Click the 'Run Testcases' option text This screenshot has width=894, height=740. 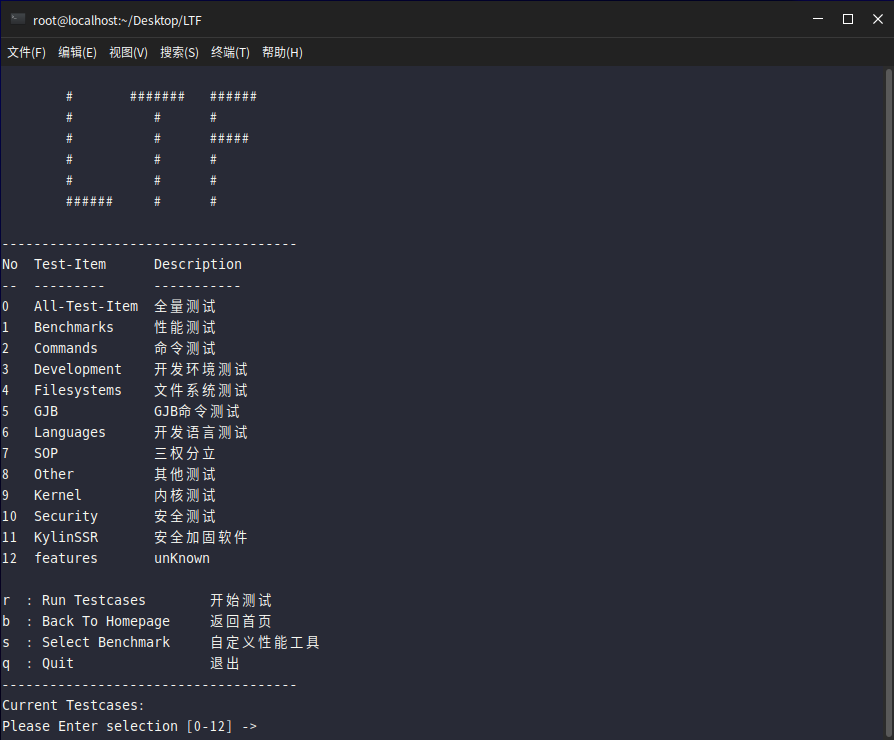(x=94, y=600)
